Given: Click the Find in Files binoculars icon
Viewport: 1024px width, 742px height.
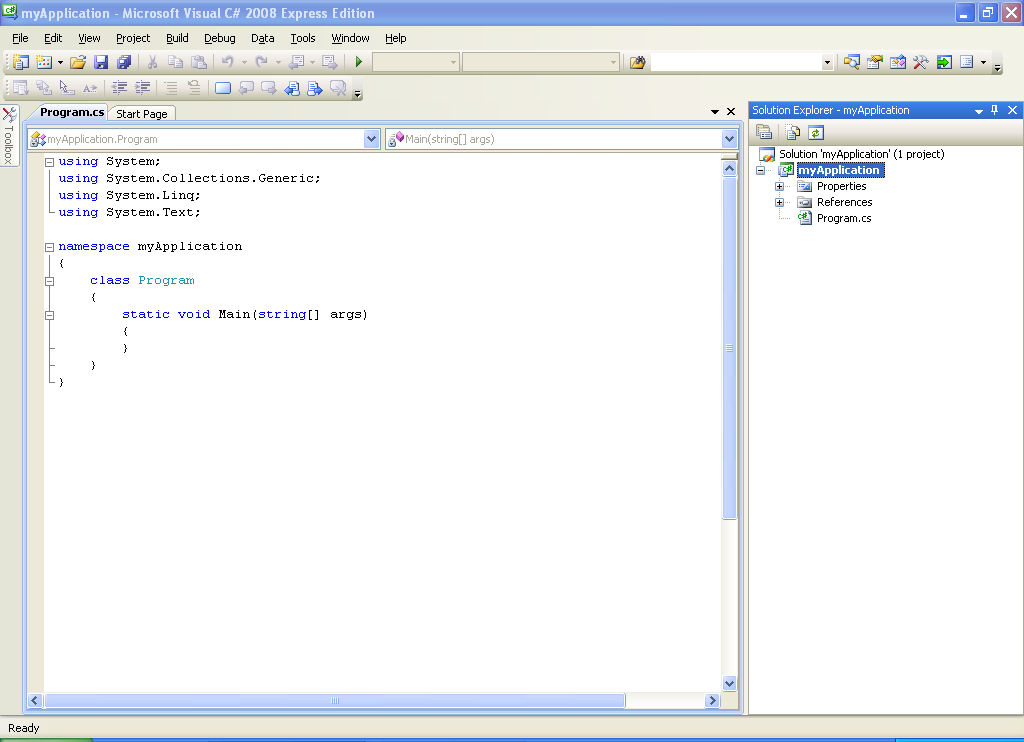Looking at the screenshot, I should (637, 62).
